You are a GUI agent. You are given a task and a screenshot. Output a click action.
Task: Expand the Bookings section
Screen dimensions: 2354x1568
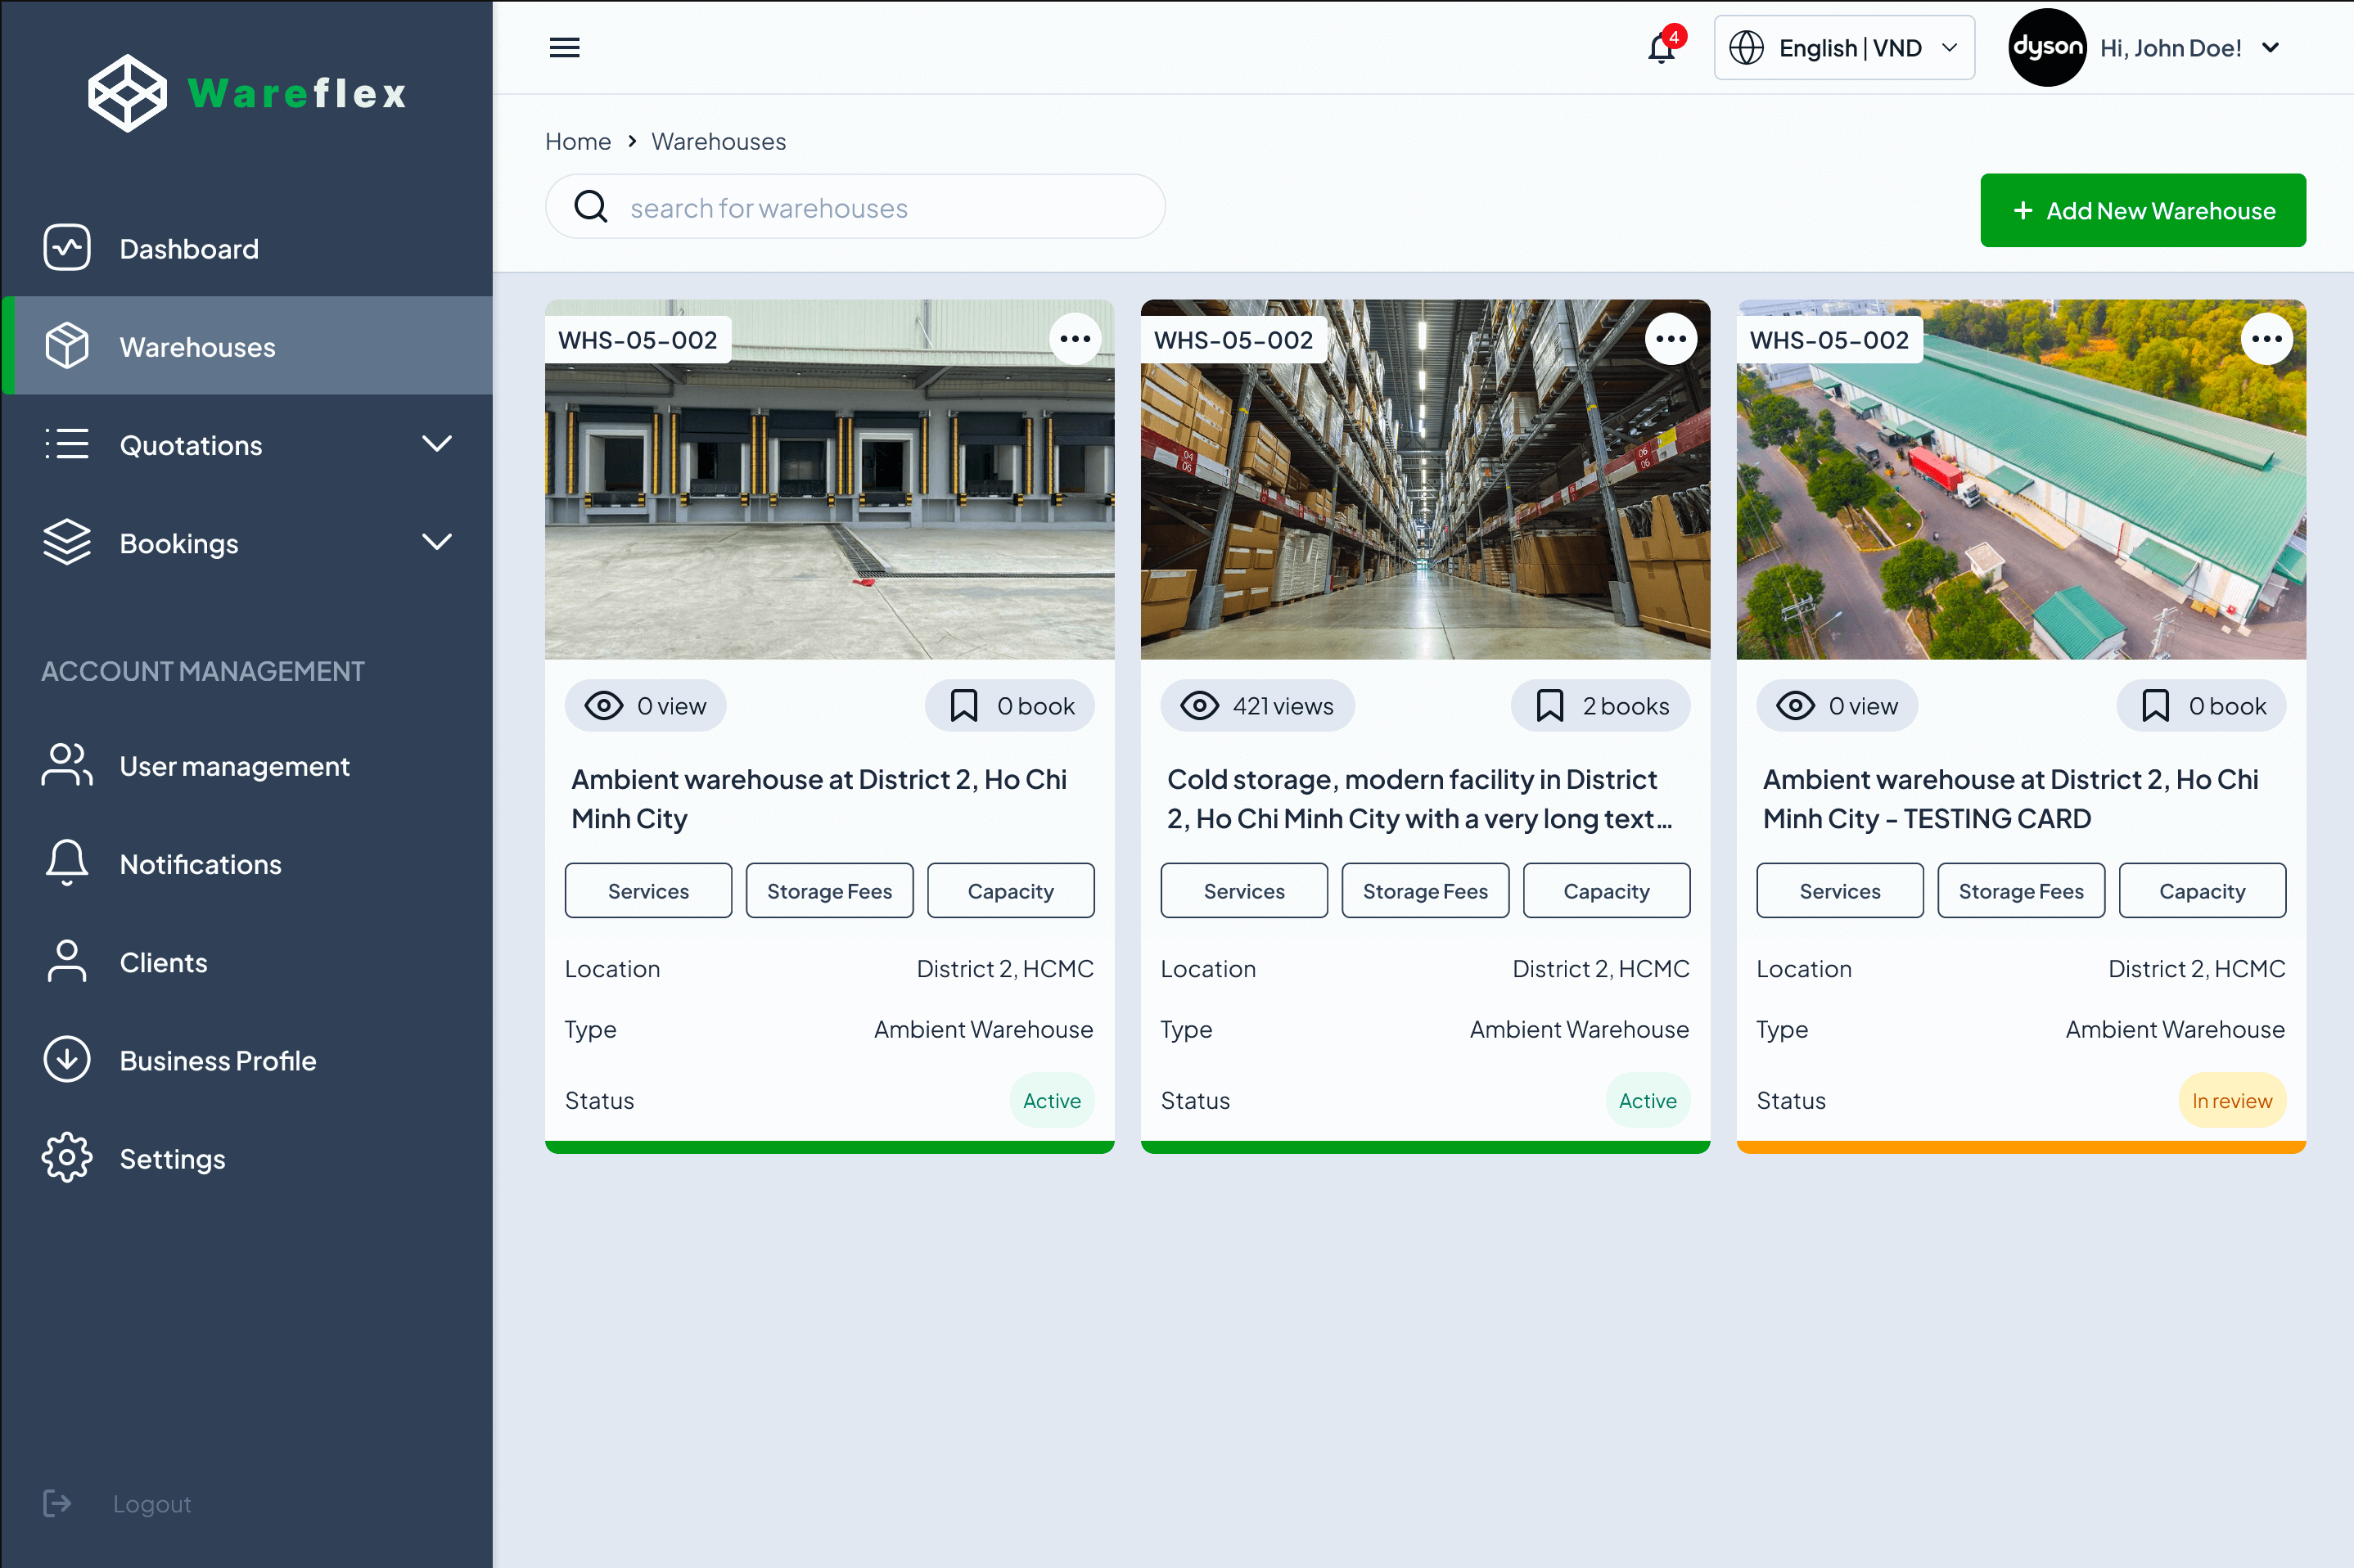(x=179, y=543)
